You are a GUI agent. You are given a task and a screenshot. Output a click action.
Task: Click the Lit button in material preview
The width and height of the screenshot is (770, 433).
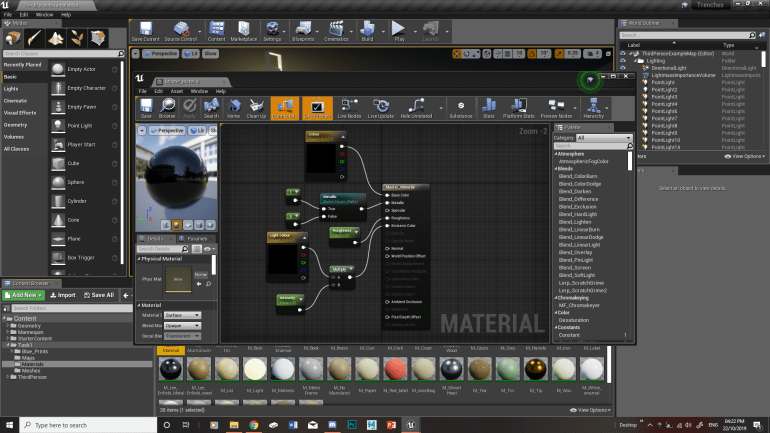pos(197,131)
